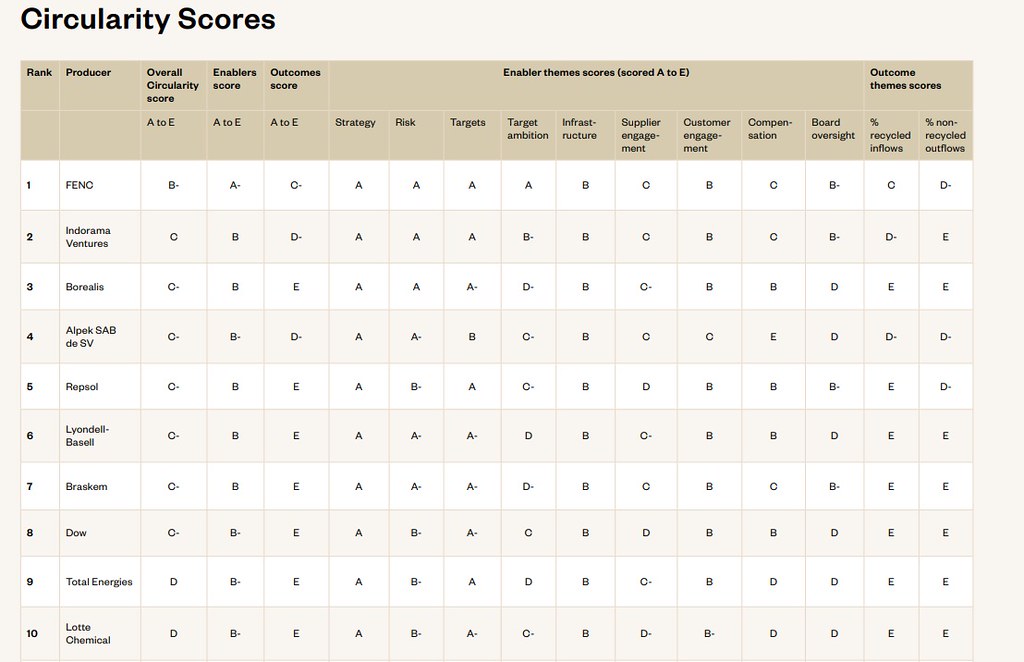
Task: Click rank number 5 in Repsol row
Action: click(29, 386)
